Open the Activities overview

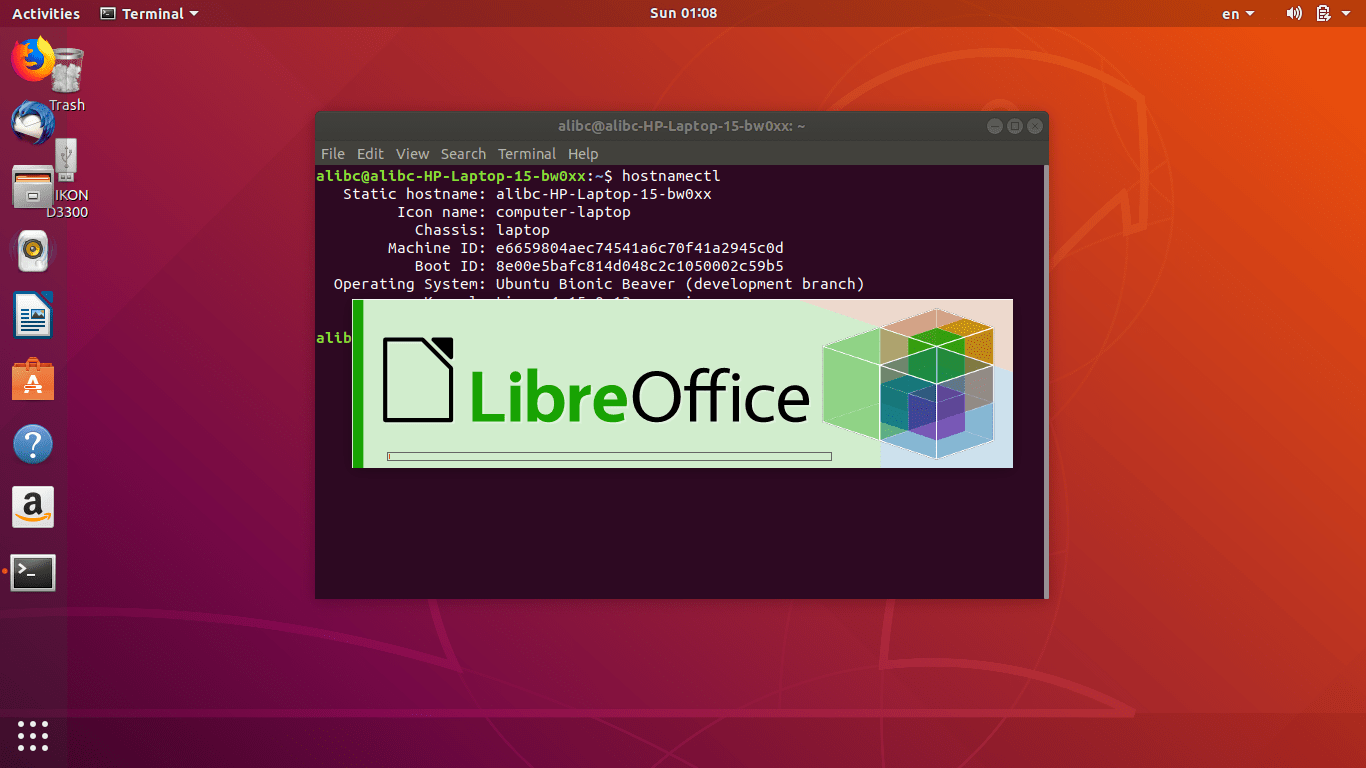tap(46, 14)
